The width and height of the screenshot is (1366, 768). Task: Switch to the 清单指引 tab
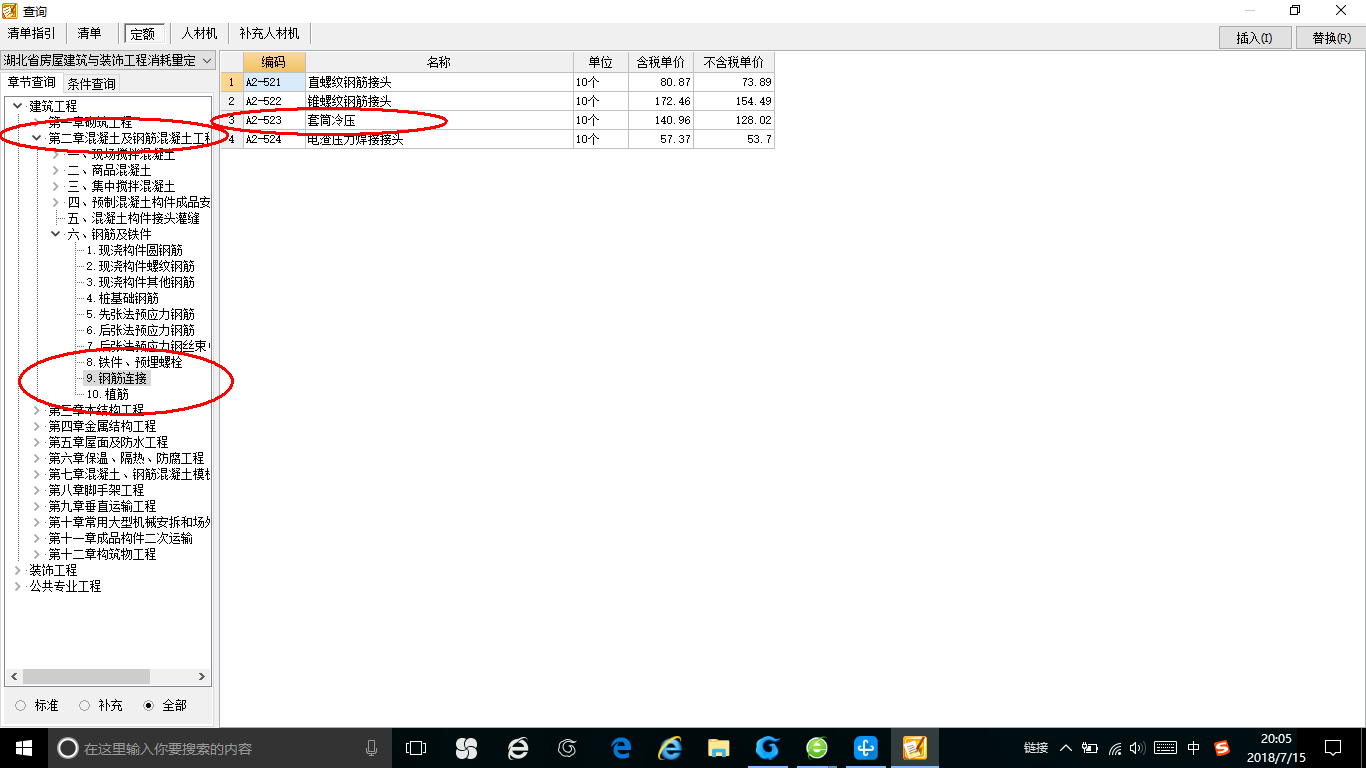click(32, 33)
